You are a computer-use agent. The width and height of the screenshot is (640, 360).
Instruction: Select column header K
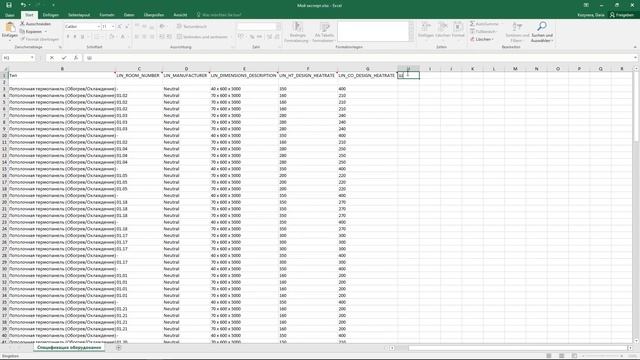[473, 69]
